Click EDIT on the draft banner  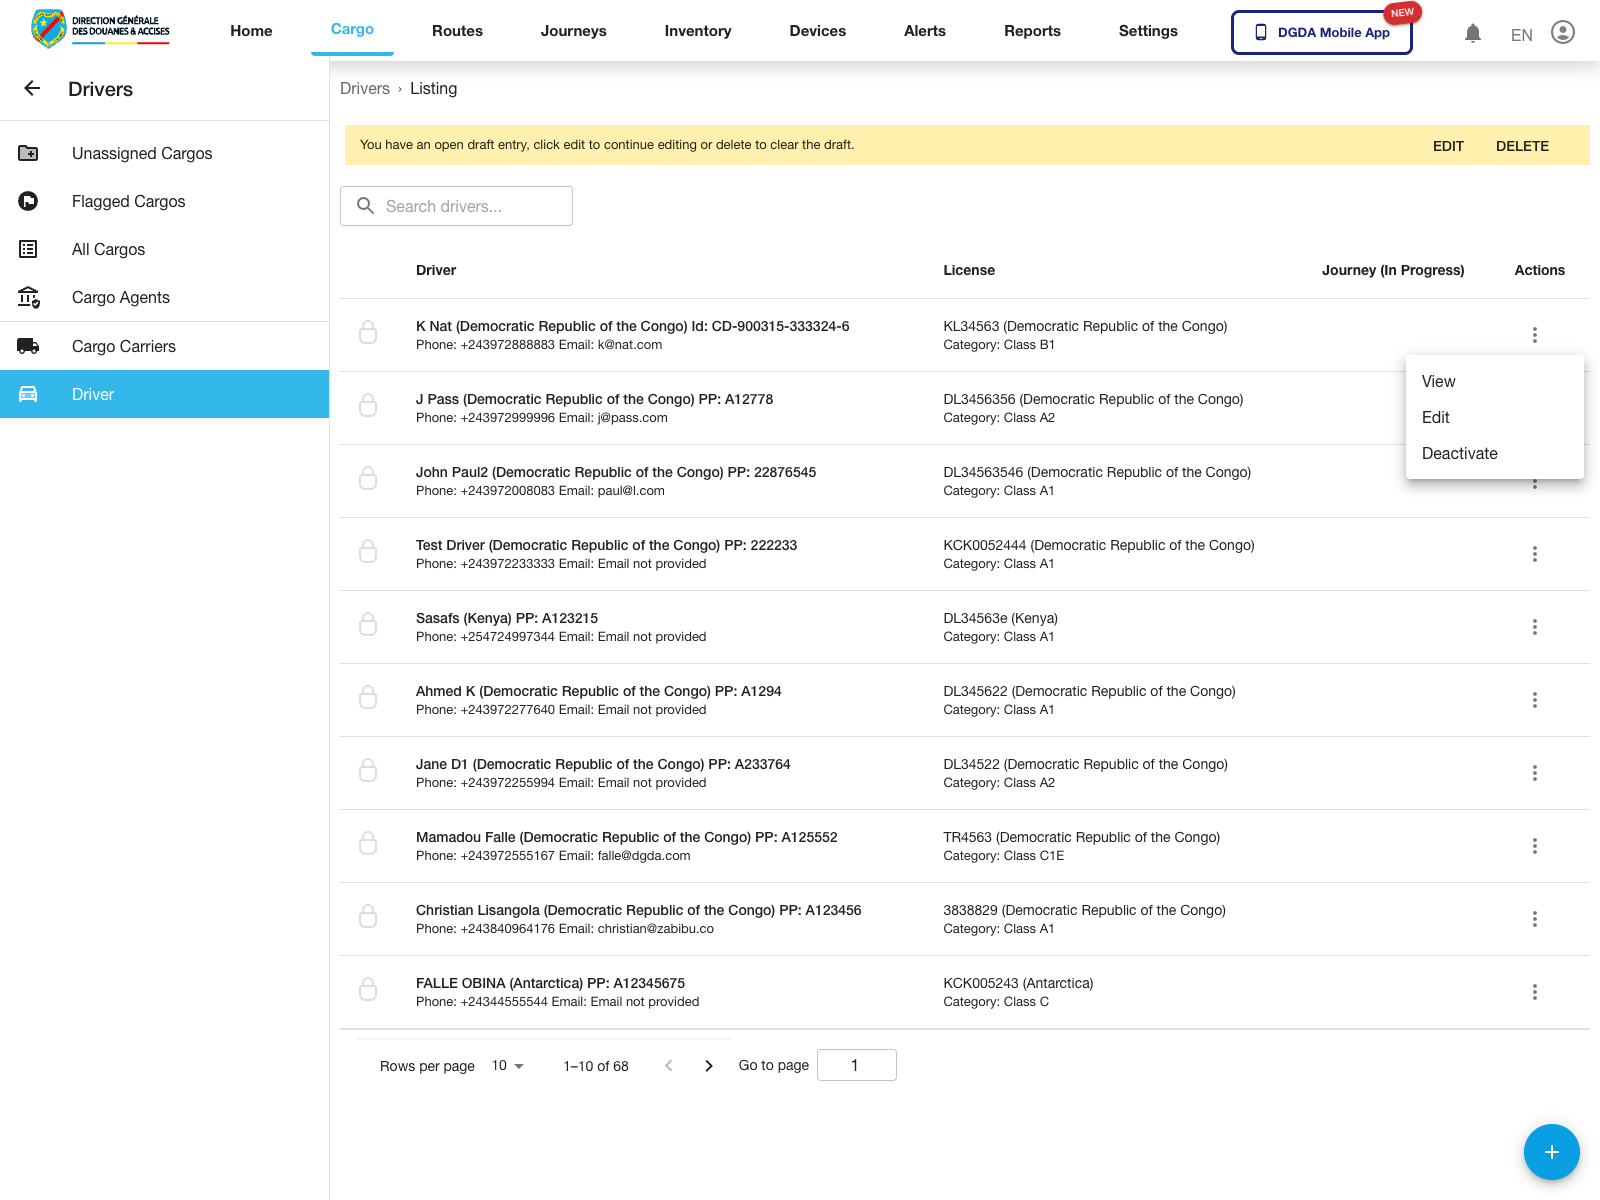(1447, 146)
